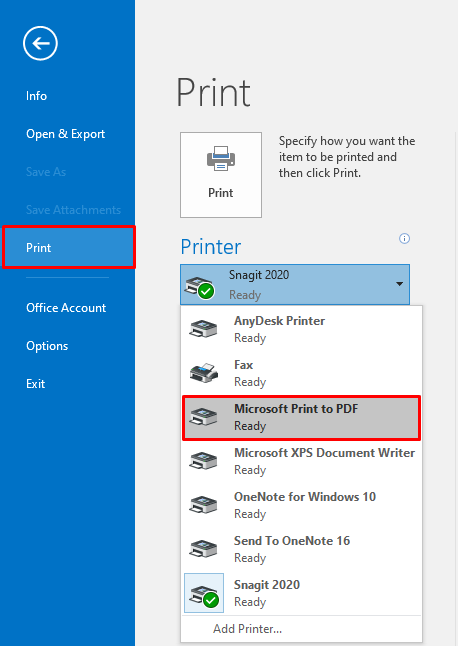Open the Open & Export section

(65, 134)
